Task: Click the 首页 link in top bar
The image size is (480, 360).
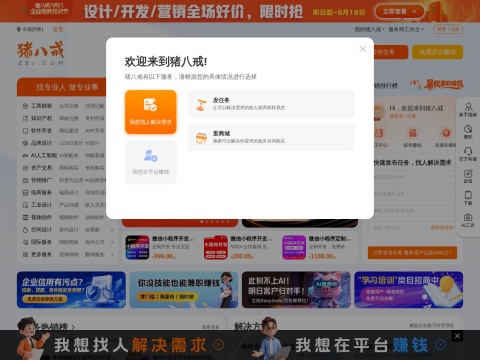Action: coord(58,29)
